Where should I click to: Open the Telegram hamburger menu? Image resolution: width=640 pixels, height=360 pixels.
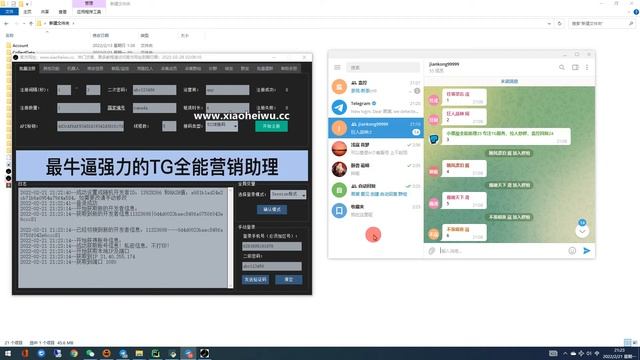337,67
